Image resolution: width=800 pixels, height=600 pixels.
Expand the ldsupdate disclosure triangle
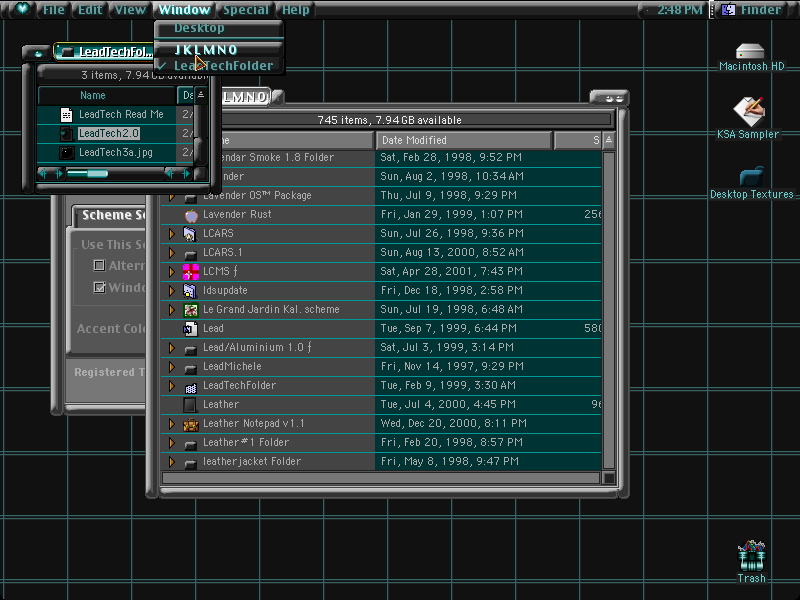(172, 291)
